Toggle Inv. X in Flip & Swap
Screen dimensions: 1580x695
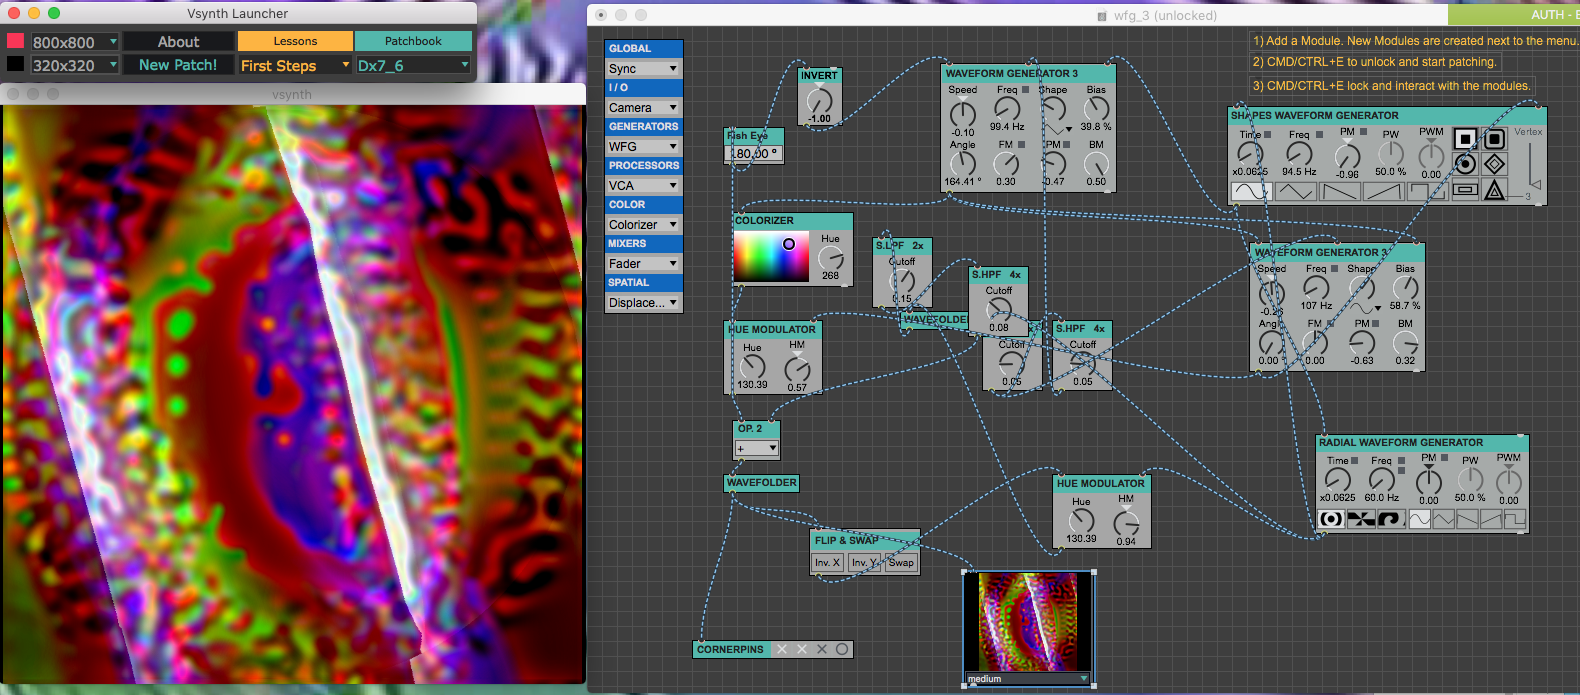click(827, 563)
